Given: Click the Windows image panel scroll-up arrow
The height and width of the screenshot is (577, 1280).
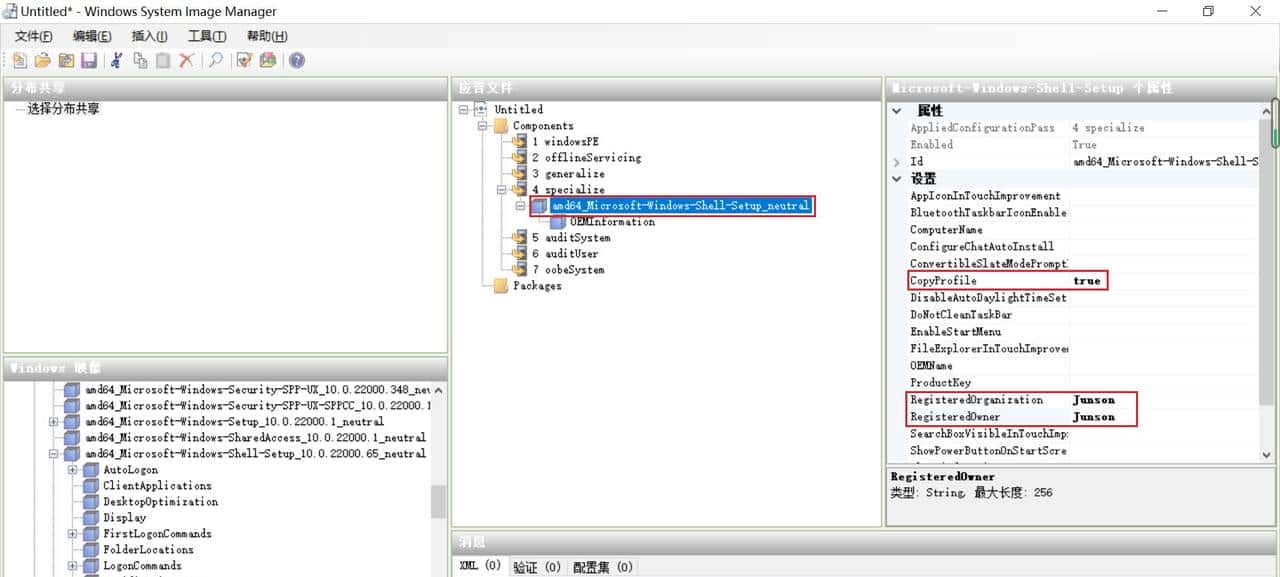Looking at the screenshot, I should pos(439,390).
